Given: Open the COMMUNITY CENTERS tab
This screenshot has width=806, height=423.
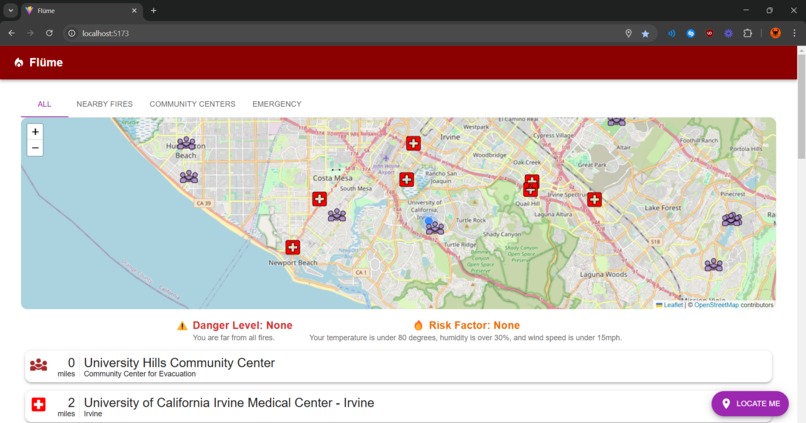Looking at the screenshot, I should 192,104.
